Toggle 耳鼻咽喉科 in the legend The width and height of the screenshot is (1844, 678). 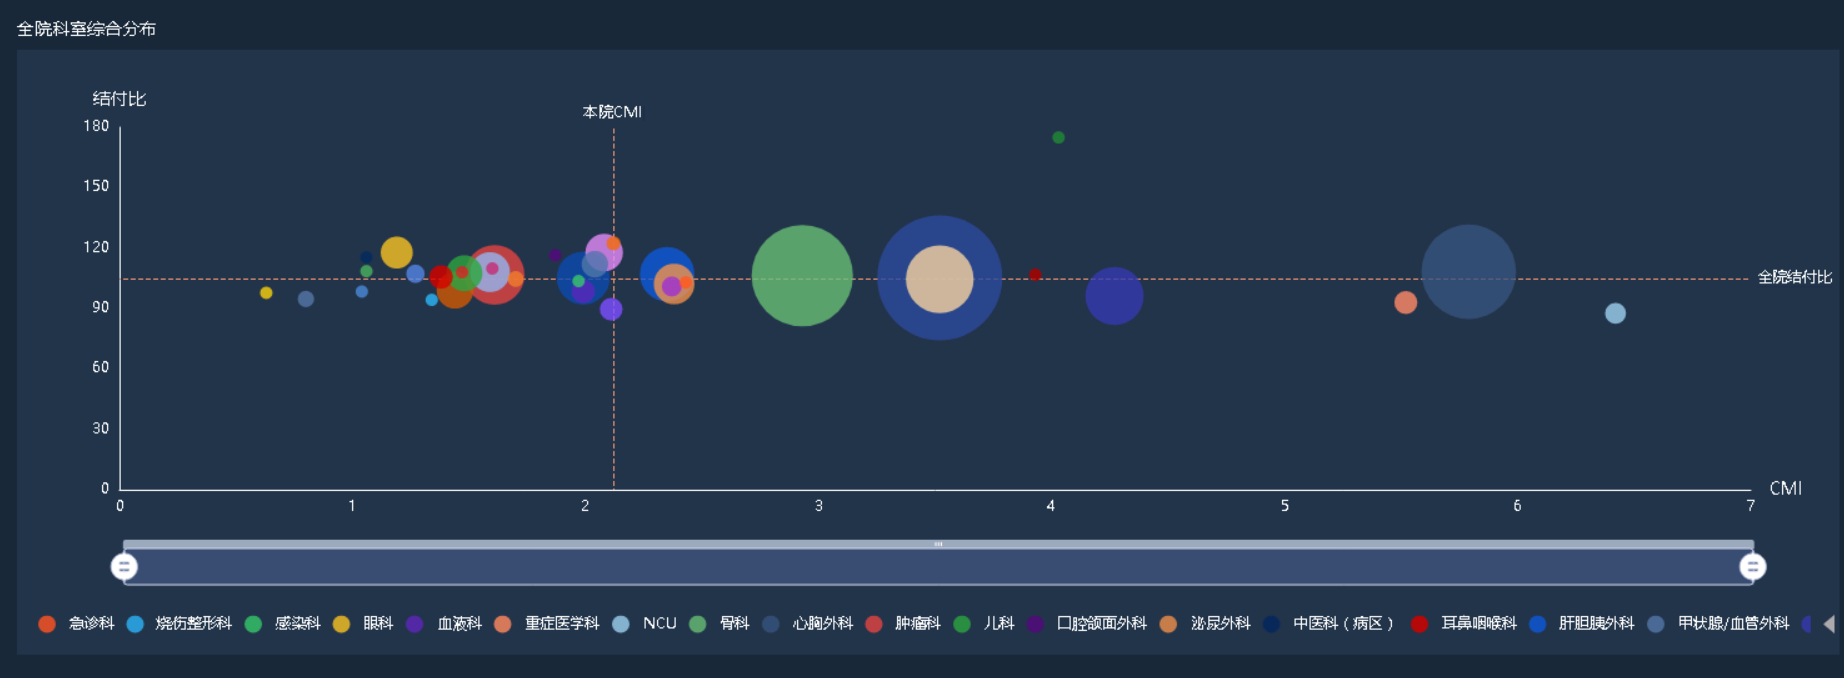[1464, 624]
